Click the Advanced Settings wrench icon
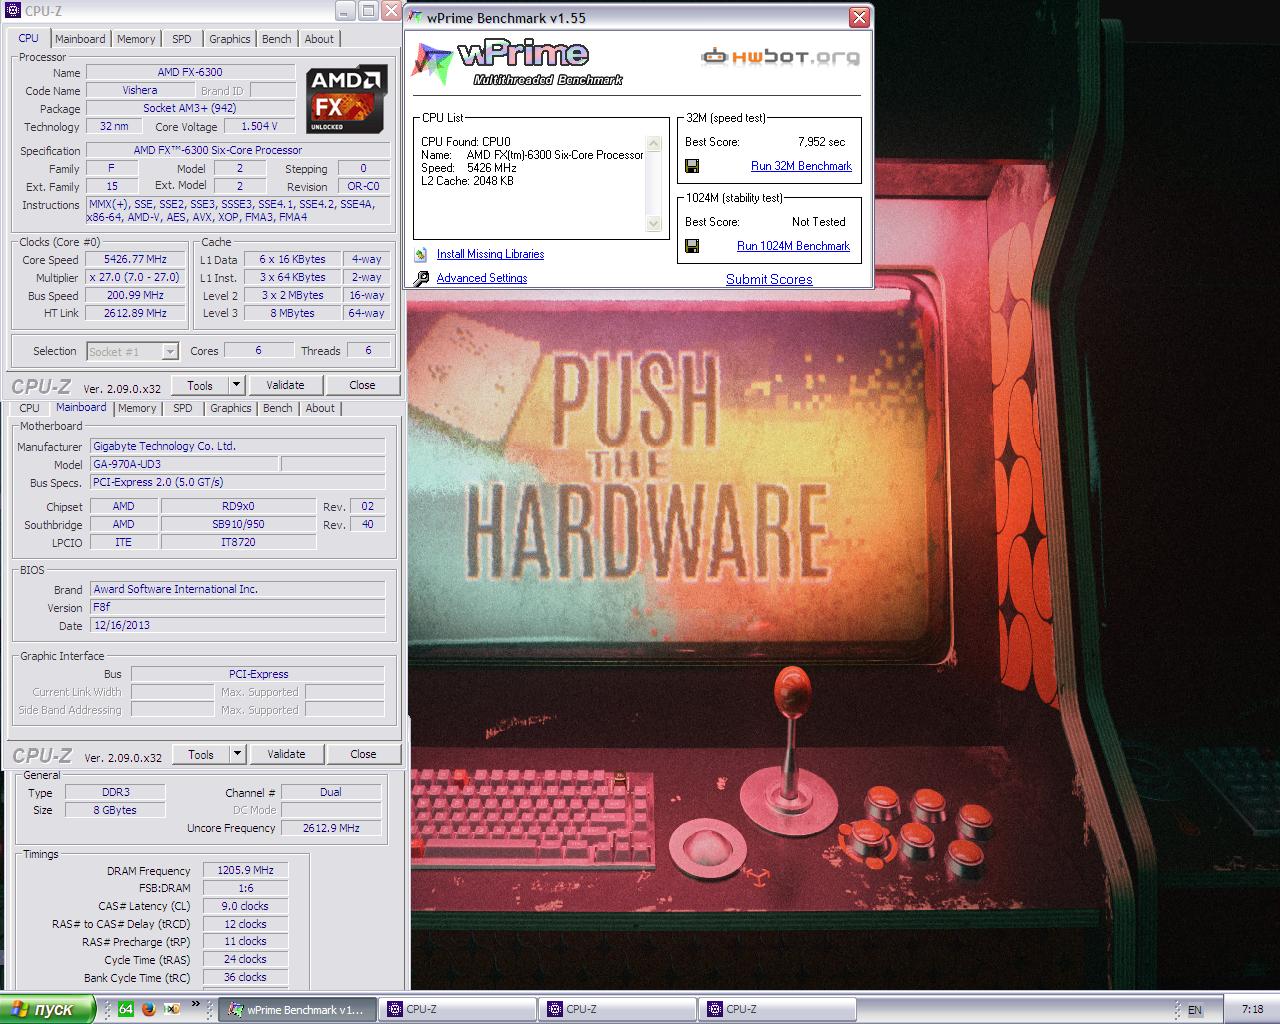 pyautogui.click(x=421, y=279)
